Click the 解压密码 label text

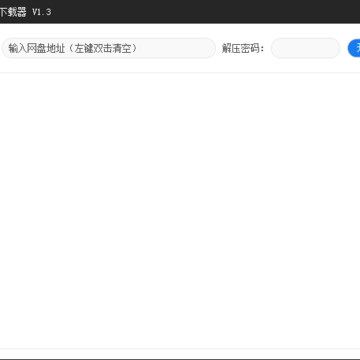coord(243,49)
